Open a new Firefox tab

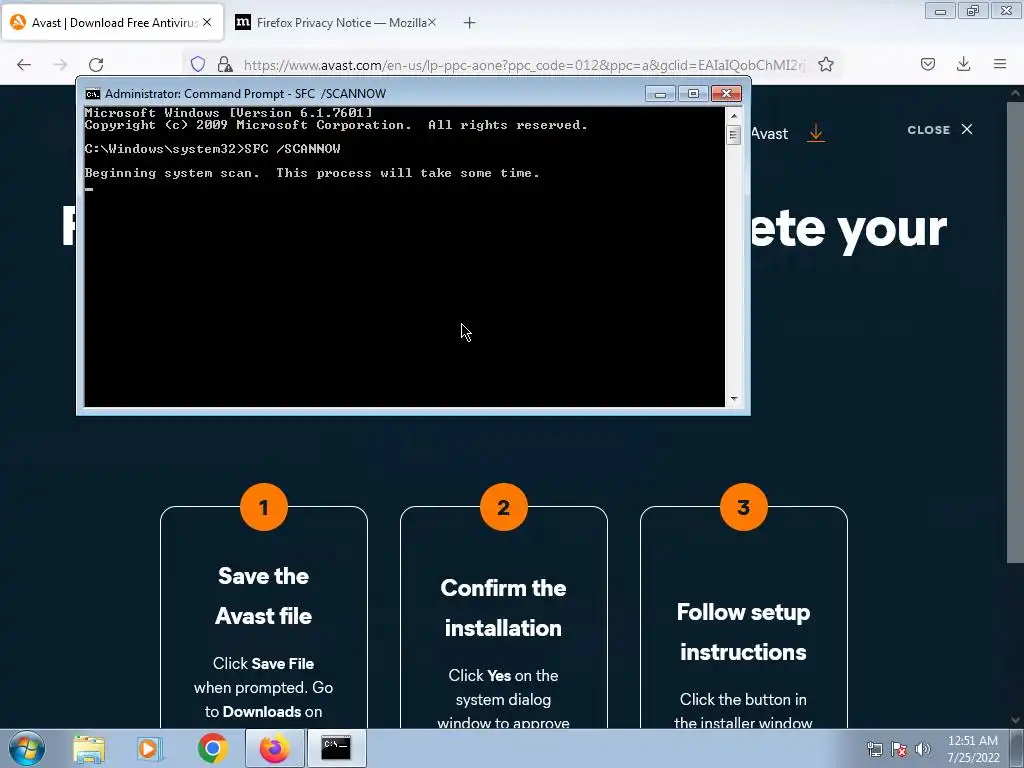click(470, 23)
